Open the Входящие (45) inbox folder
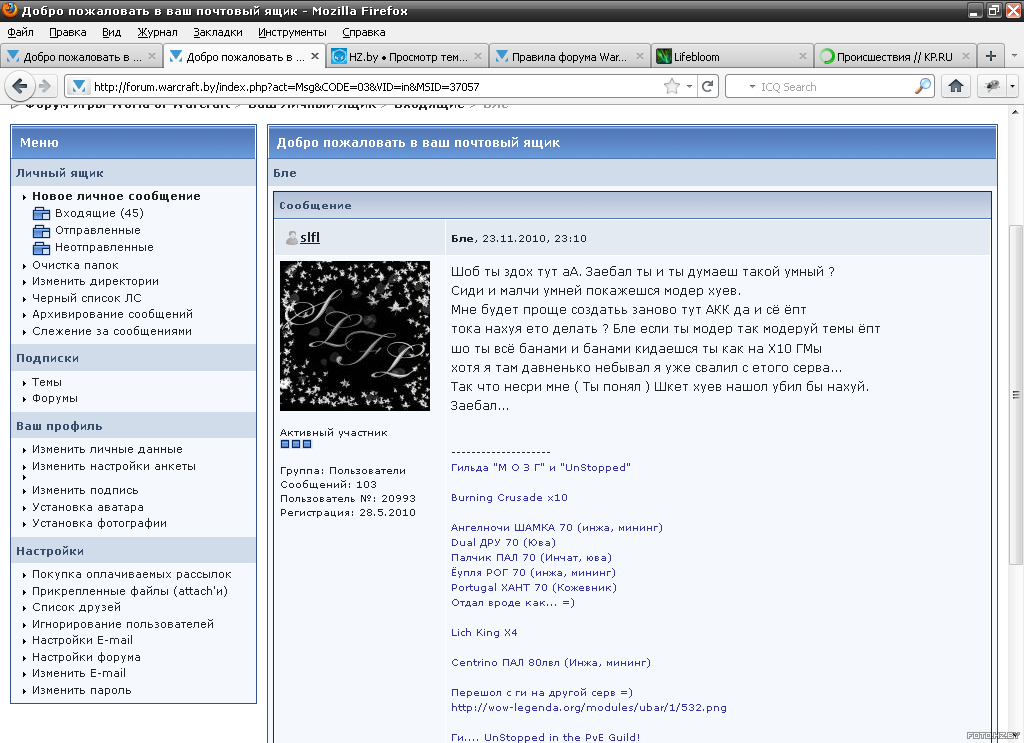The height and width of the screenshot is (743, 1024). click(99, 213)
